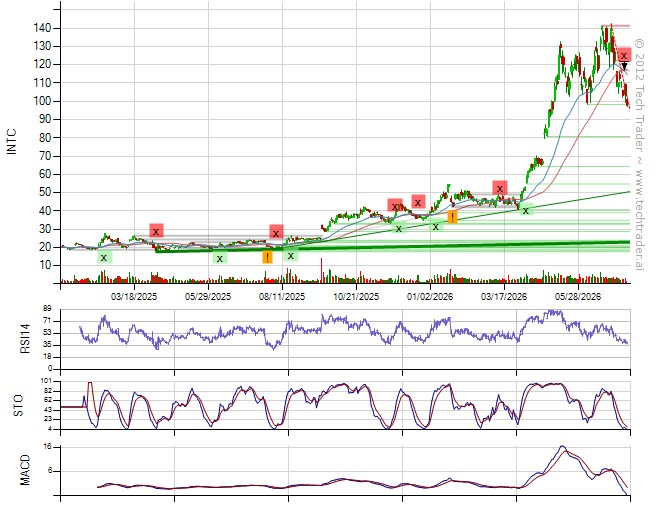
Task: Click the 40 price axis label
Action: click(45, 211)
